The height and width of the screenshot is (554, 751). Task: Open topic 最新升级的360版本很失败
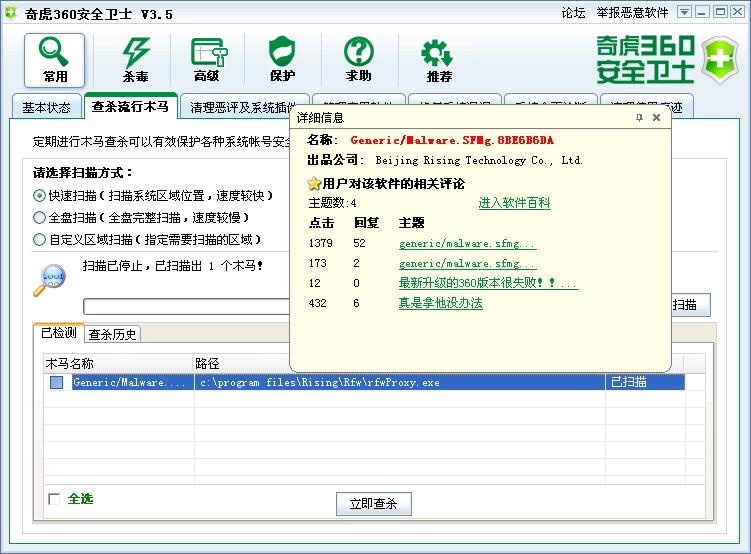coord(488,283)
